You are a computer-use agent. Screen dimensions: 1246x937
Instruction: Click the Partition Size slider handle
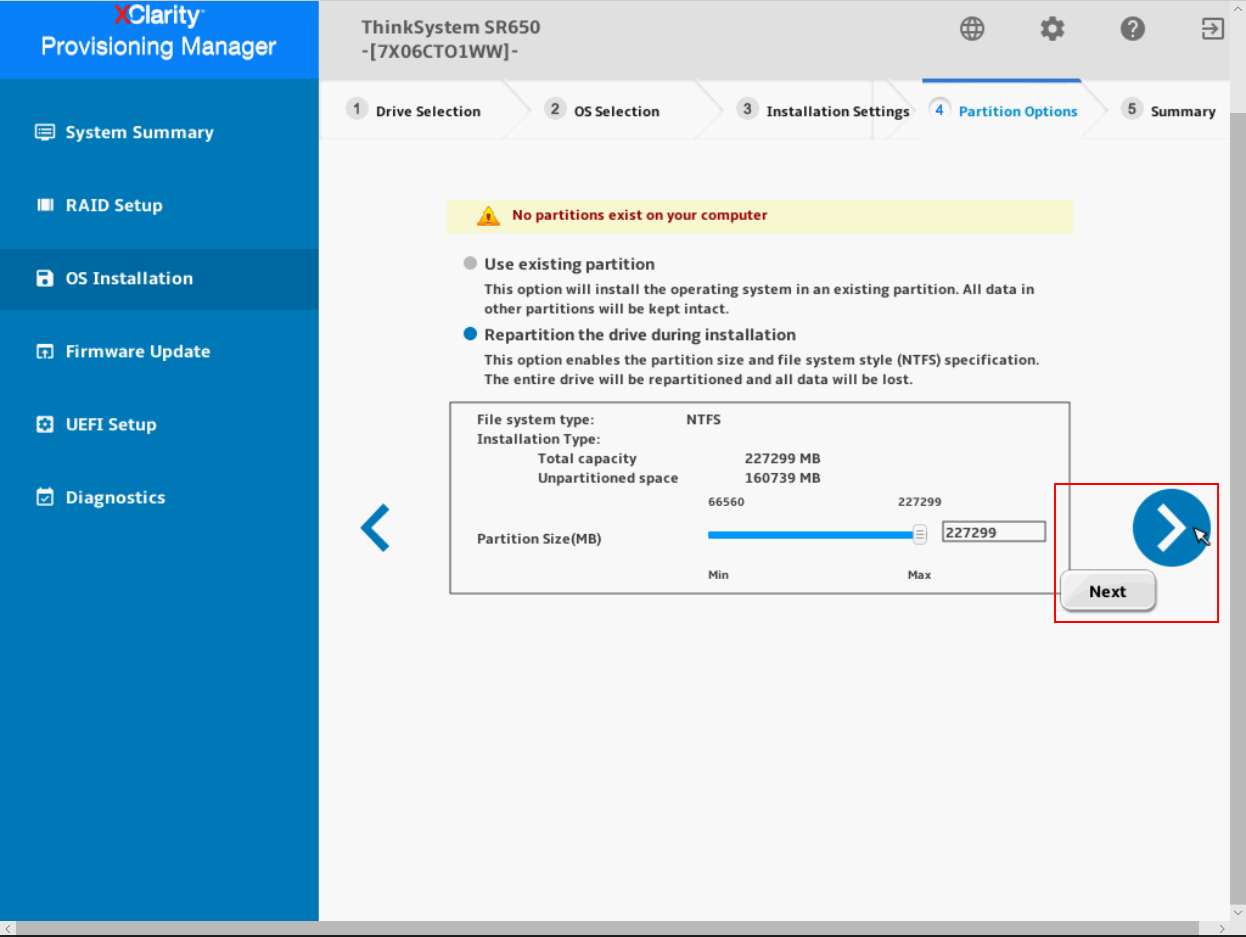[920, 534]
